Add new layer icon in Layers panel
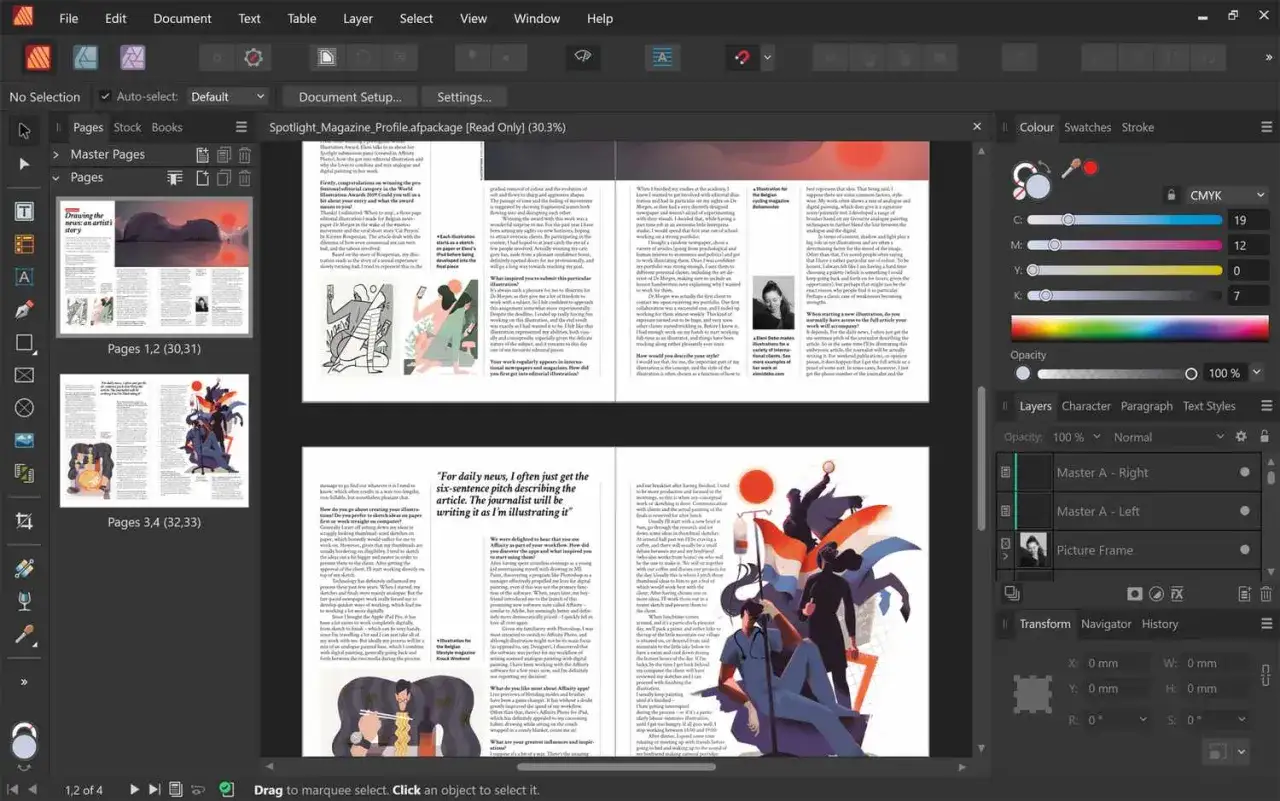1280x801 pixels. click(1244, 593)
